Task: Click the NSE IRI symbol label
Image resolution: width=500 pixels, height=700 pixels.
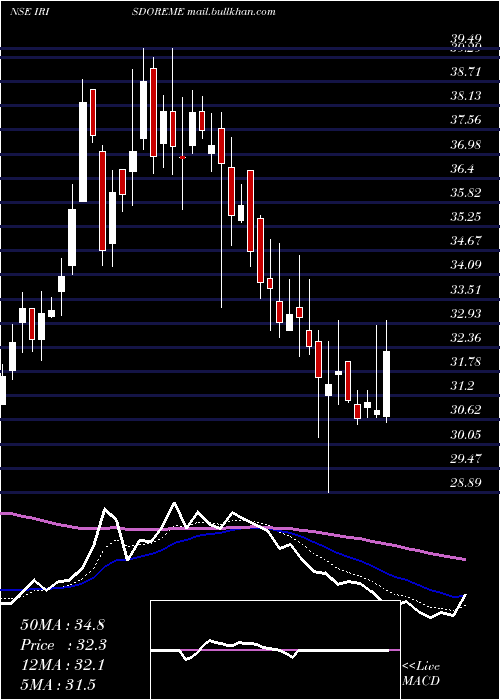Action: point(29,12)
